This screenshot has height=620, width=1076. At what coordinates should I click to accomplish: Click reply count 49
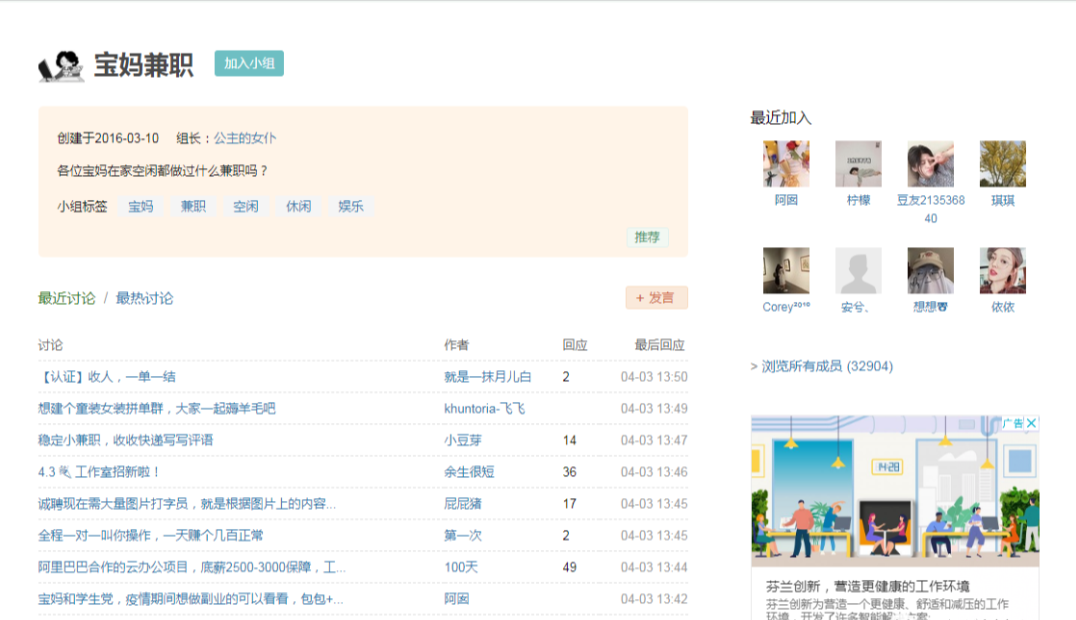coord(570,567)
